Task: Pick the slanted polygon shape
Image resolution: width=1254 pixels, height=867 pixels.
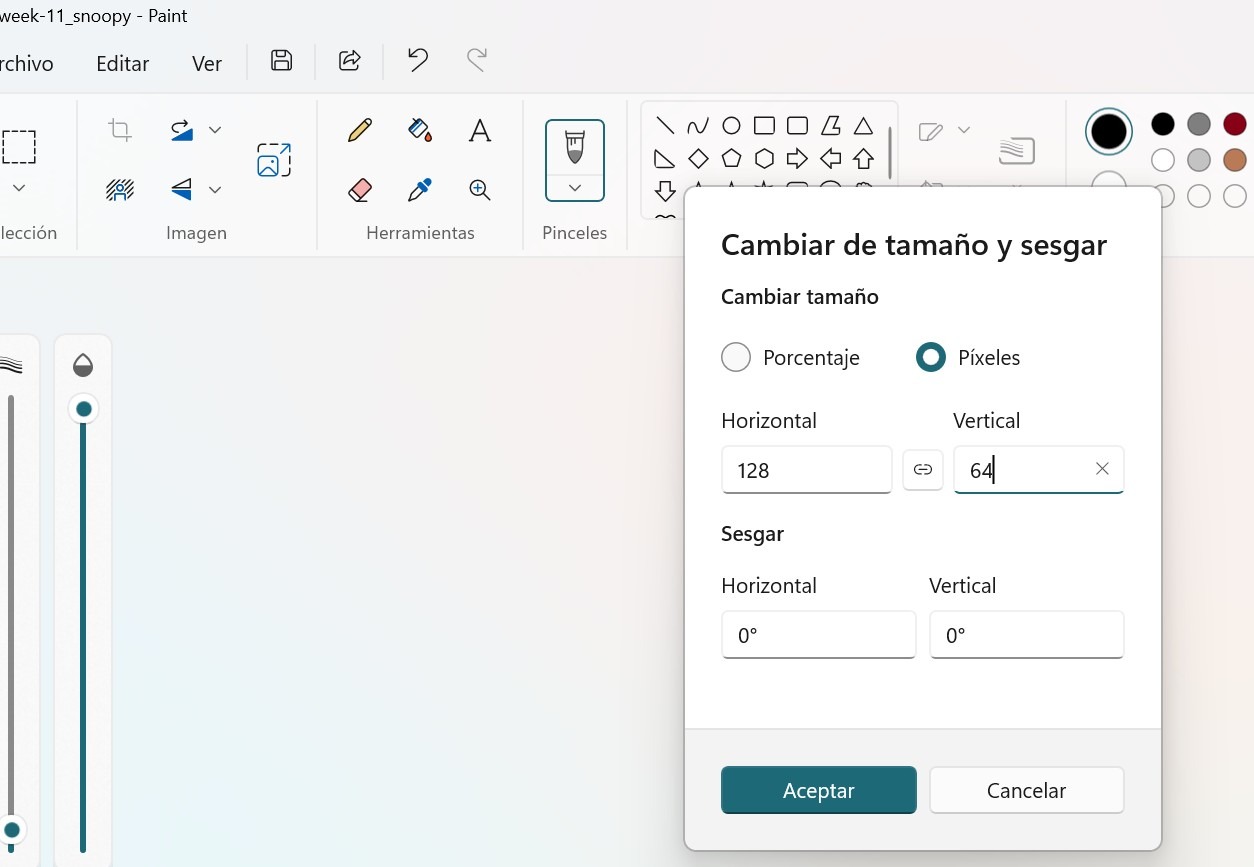Action: 830,126
